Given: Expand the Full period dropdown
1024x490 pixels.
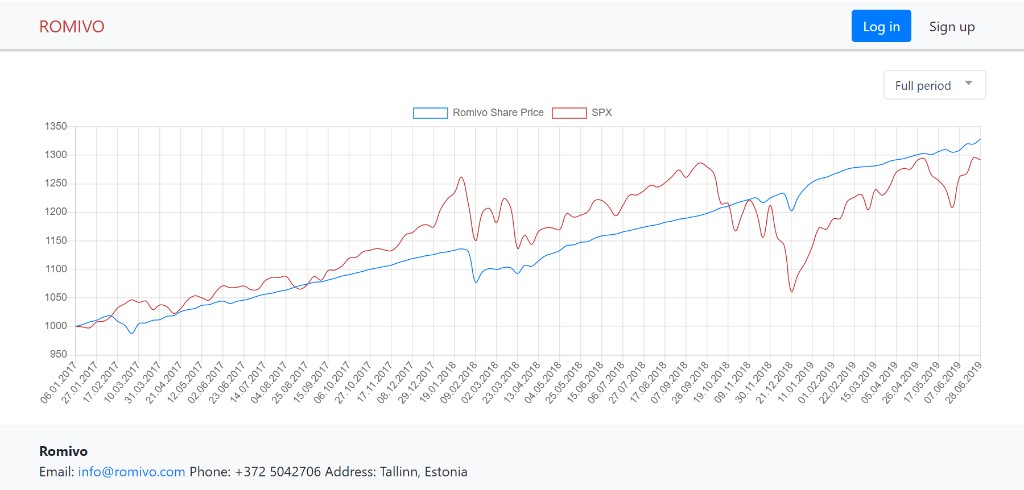Looking at the screenshot, I should [x=935, y=85].
